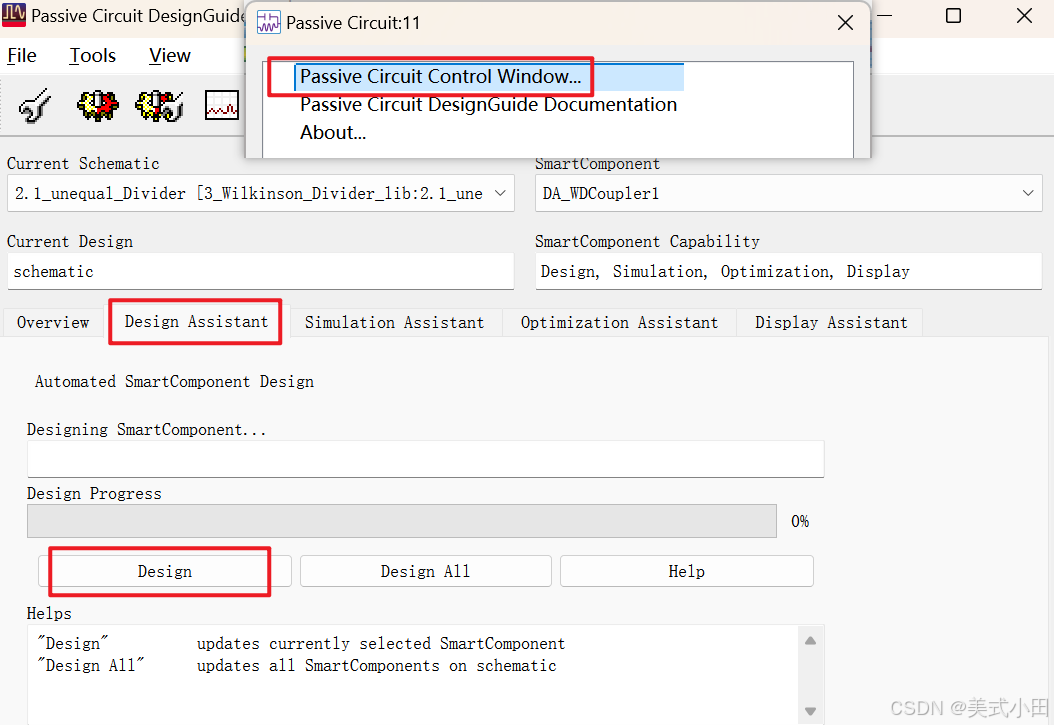Click the Automated SmartComponent Design heading
The image size is (1054, 725).
(x=174, y=382)
